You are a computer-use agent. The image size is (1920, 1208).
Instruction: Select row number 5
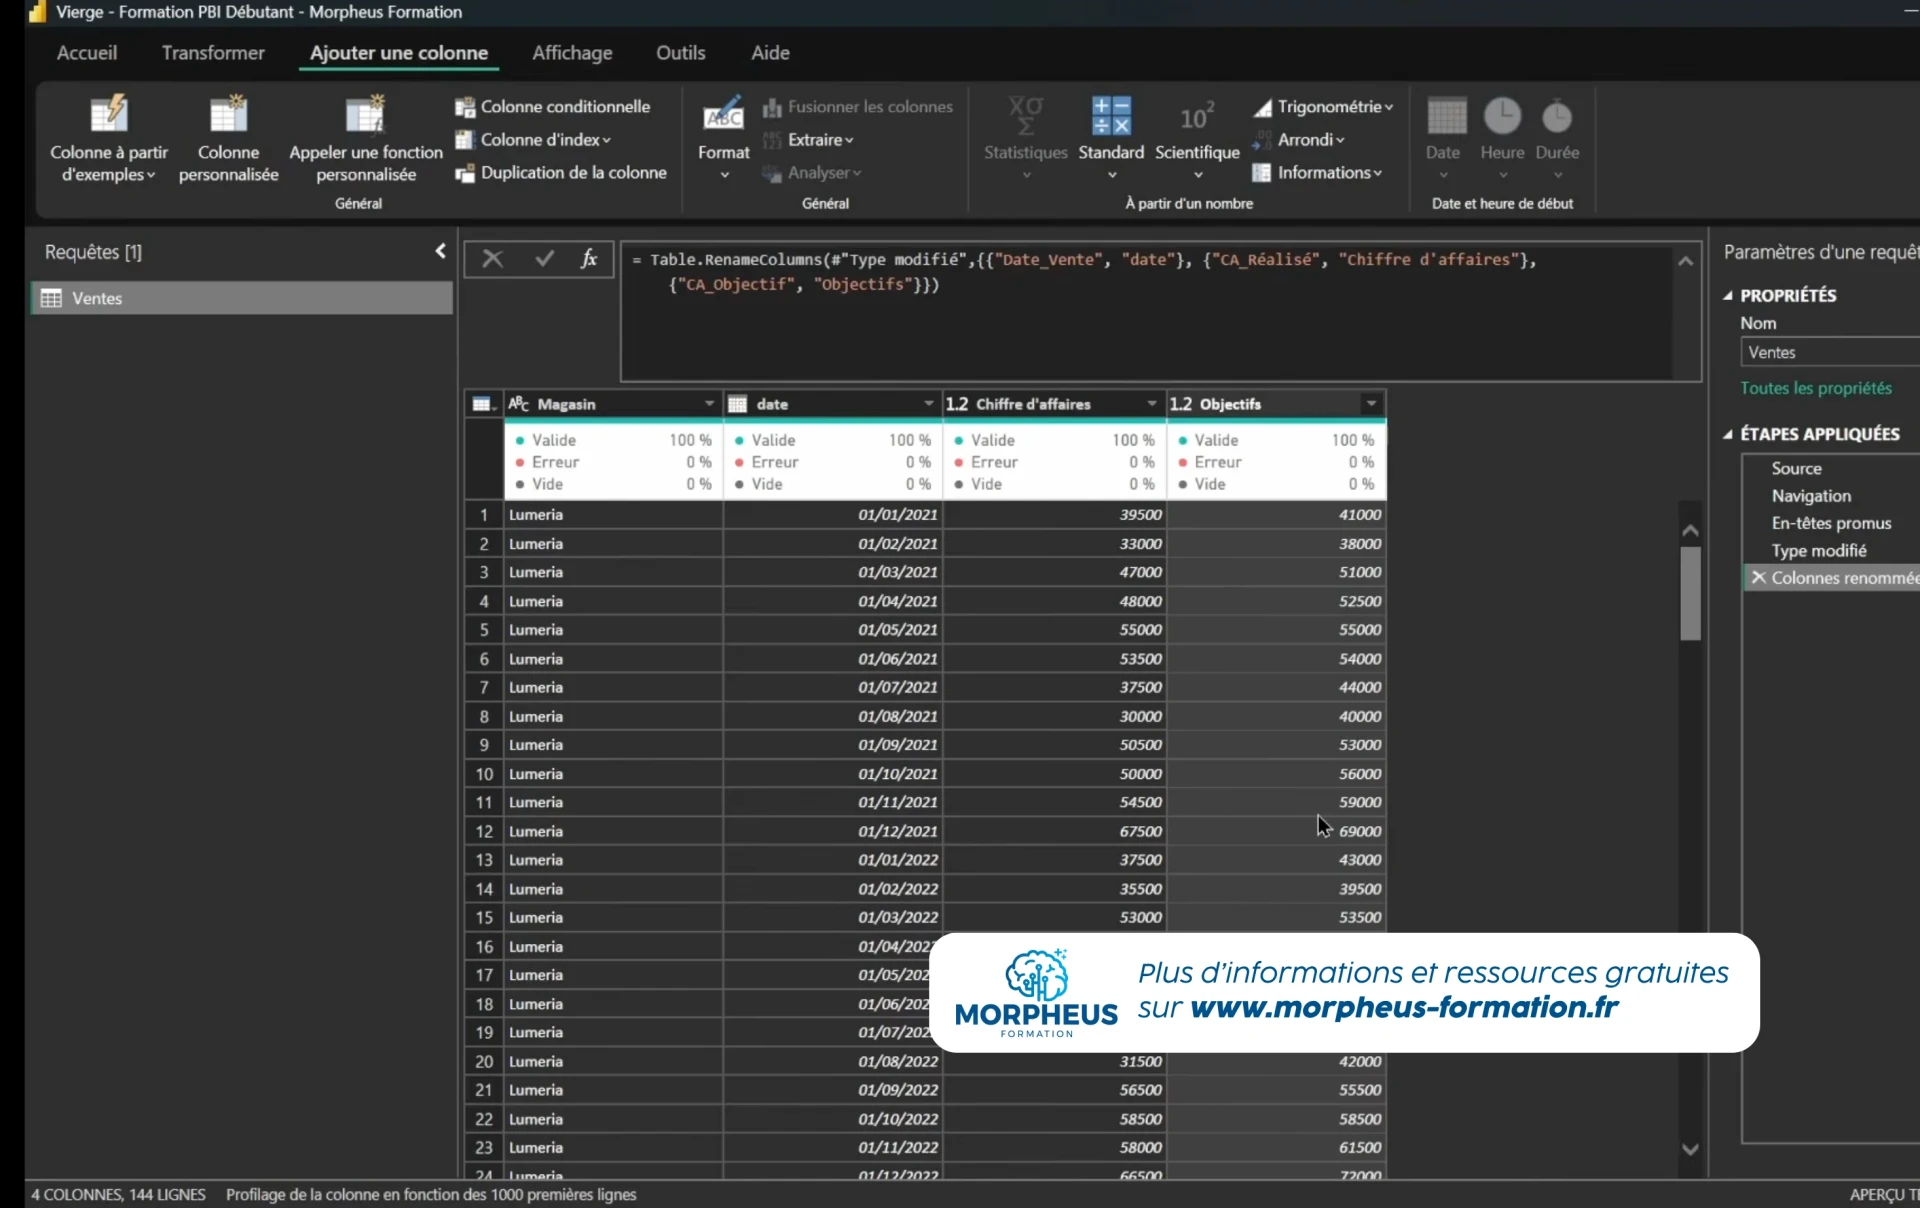pos(484,630)
